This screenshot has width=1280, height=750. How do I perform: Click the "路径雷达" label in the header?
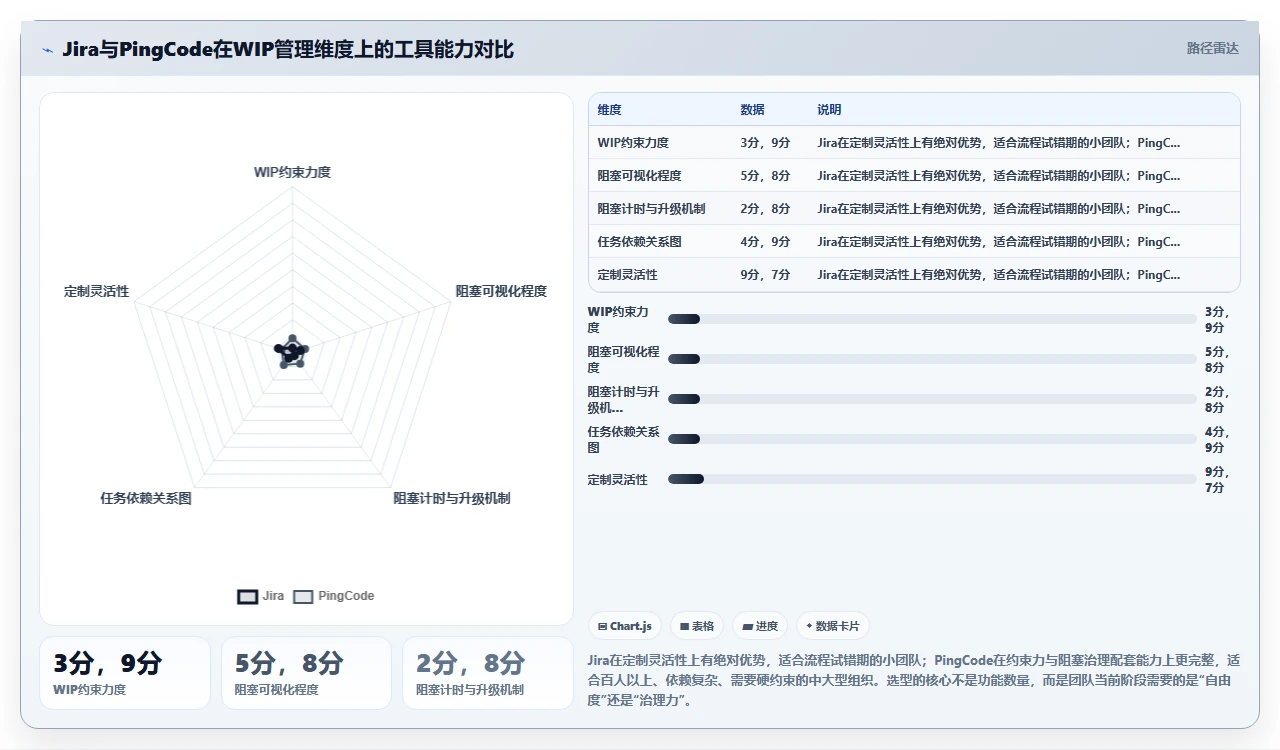1212,48
